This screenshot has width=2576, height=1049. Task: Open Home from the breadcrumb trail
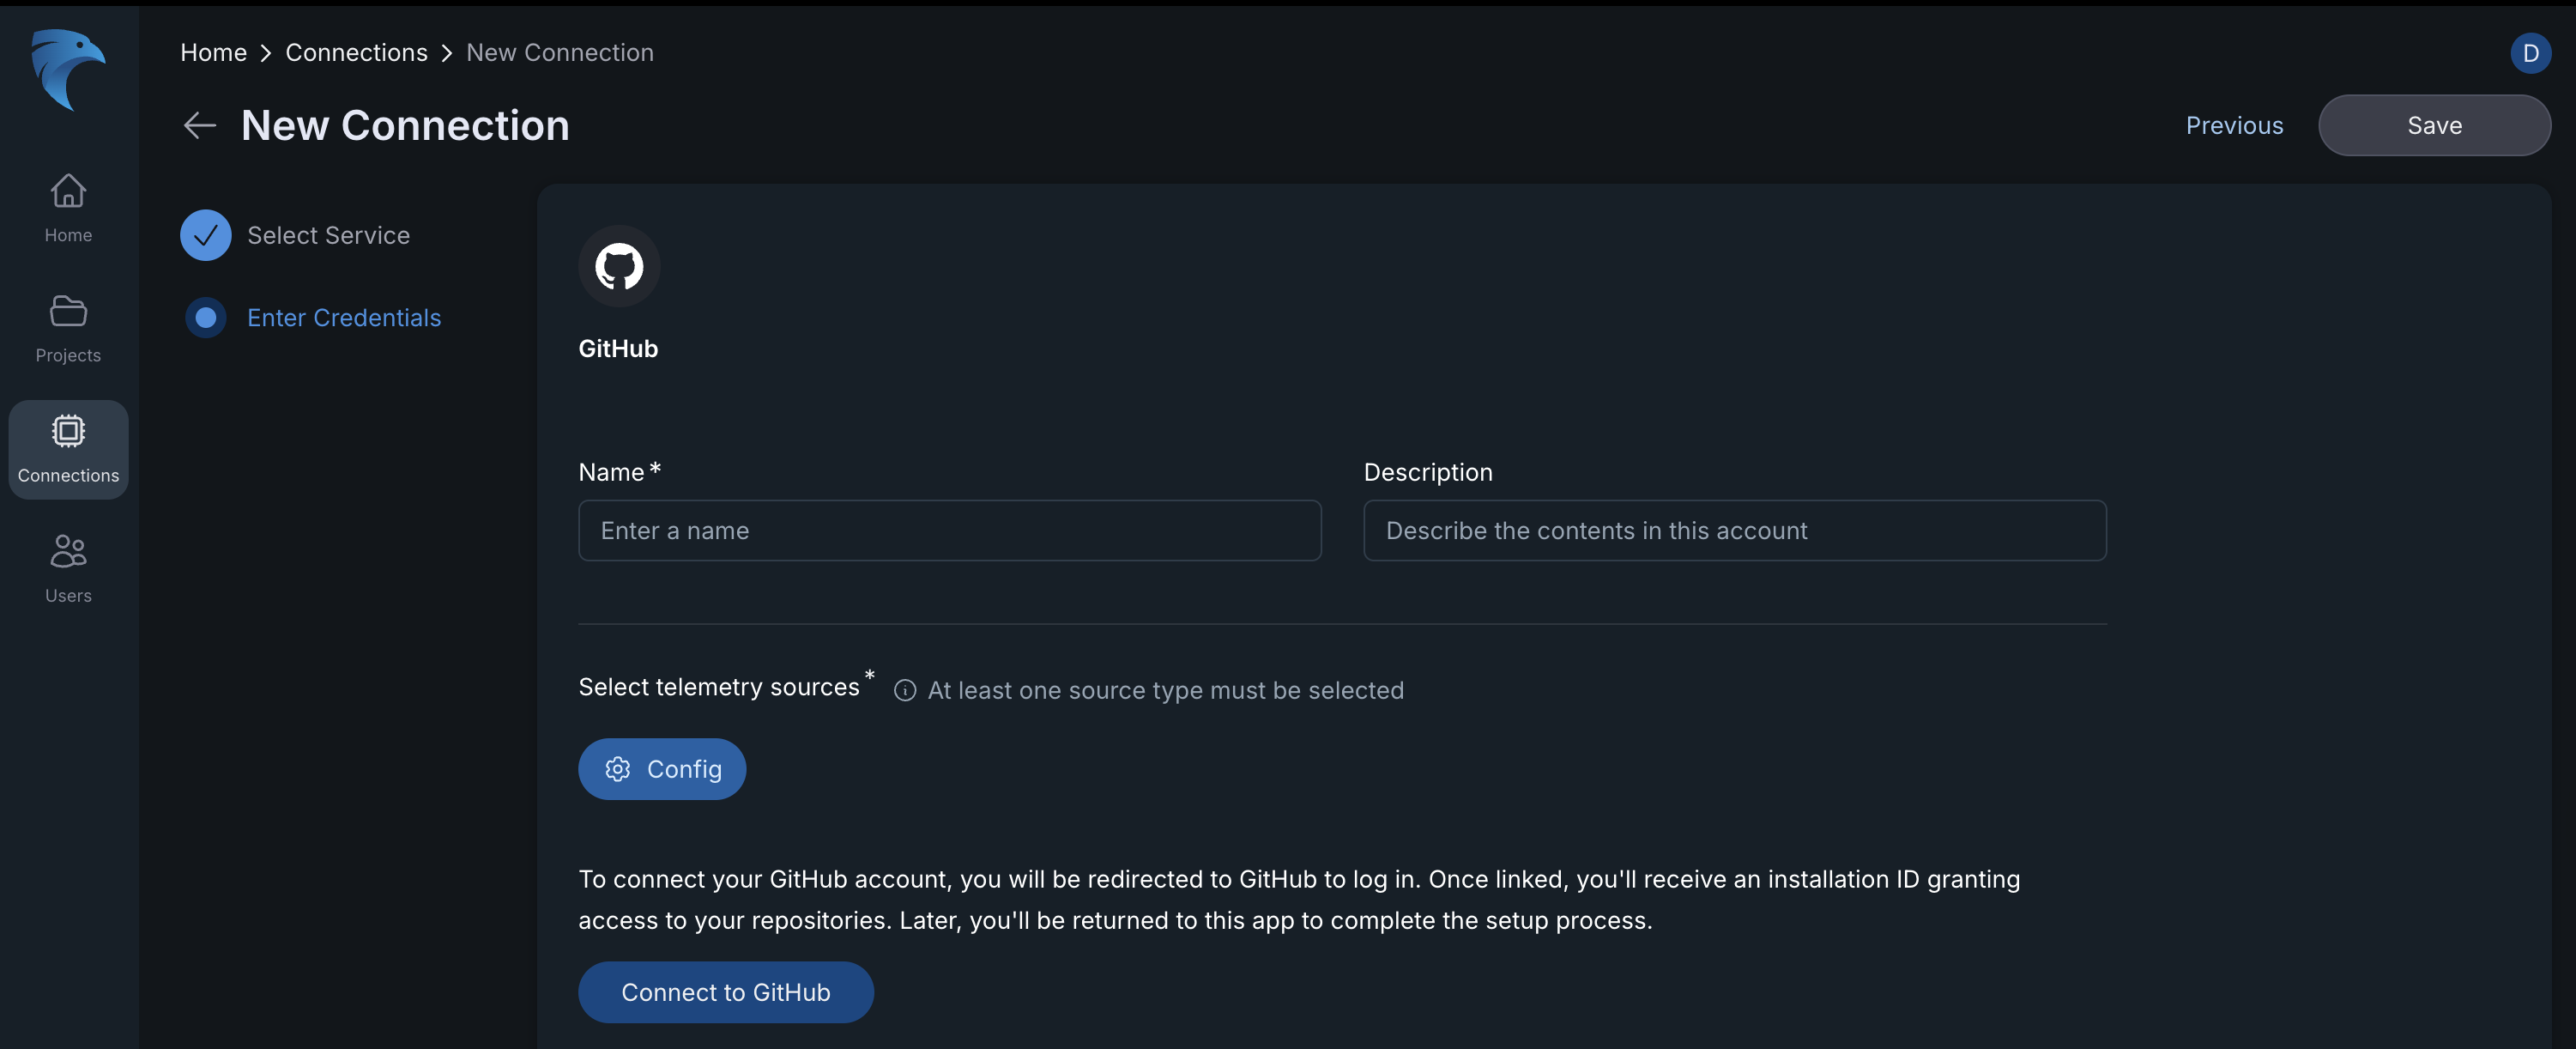click(213, 52)
